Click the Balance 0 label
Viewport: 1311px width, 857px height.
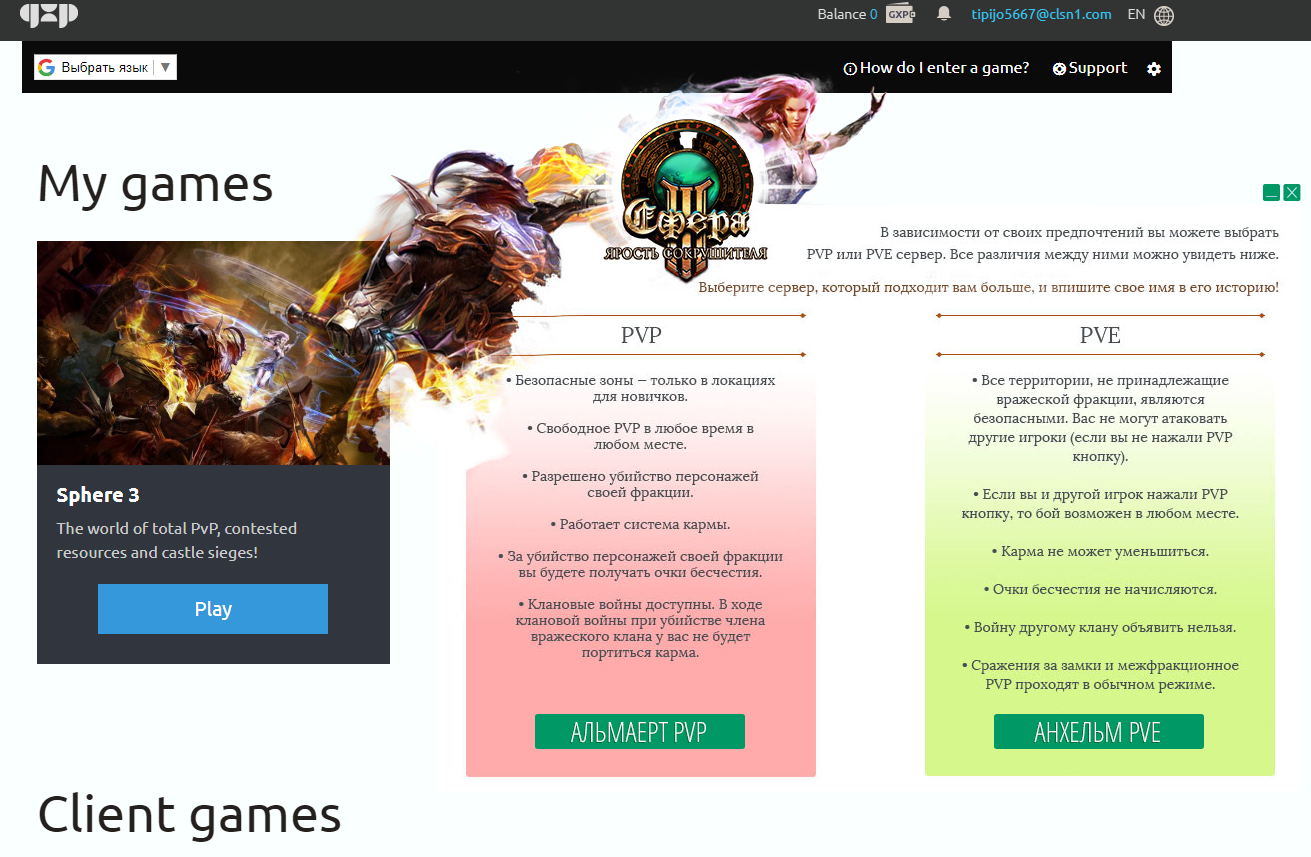tap(847, 14)
